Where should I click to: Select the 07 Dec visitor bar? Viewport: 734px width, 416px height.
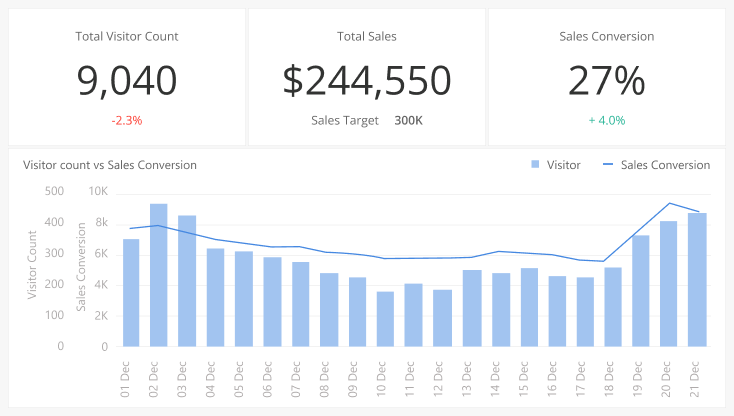pyautogui.click(x=301, y=304)
